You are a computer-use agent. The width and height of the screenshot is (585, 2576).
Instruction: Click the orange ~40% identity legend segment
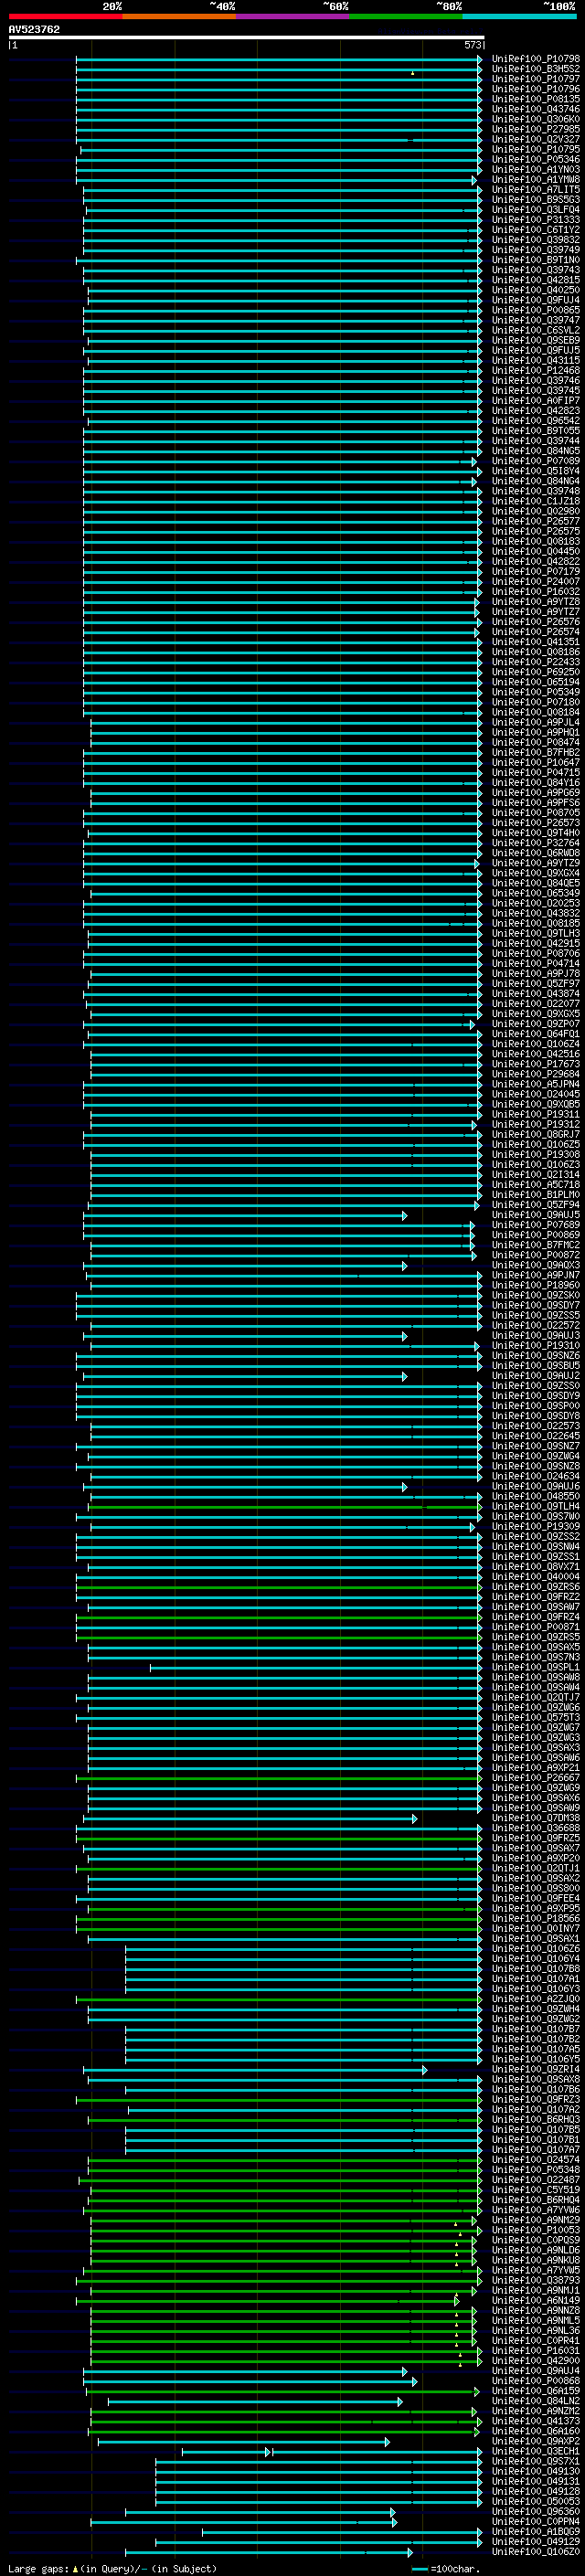tap(178, 16)
